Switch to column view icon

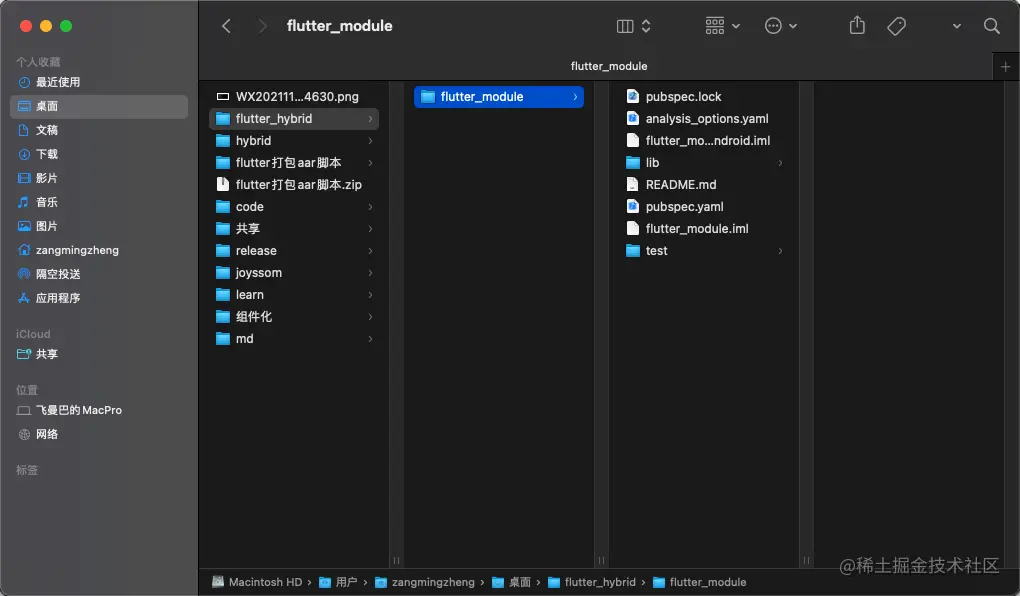point(624,26)
